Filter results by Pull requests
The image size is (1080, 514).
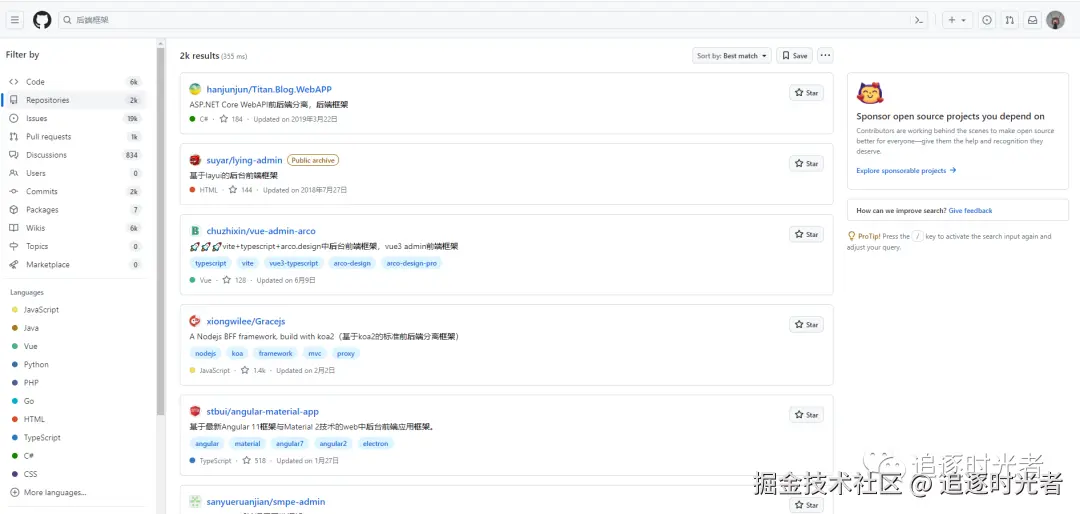74,136
